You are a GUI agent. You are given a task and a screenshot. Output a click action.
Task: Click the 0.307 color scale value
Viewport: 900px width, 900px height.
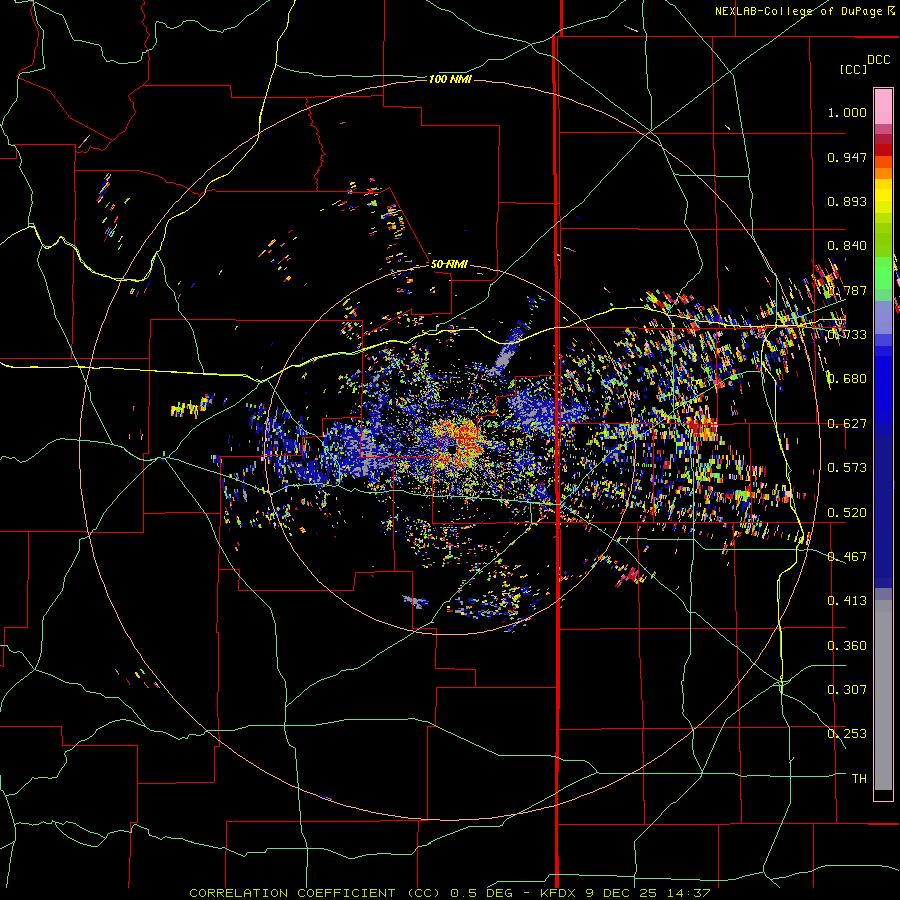847,690
